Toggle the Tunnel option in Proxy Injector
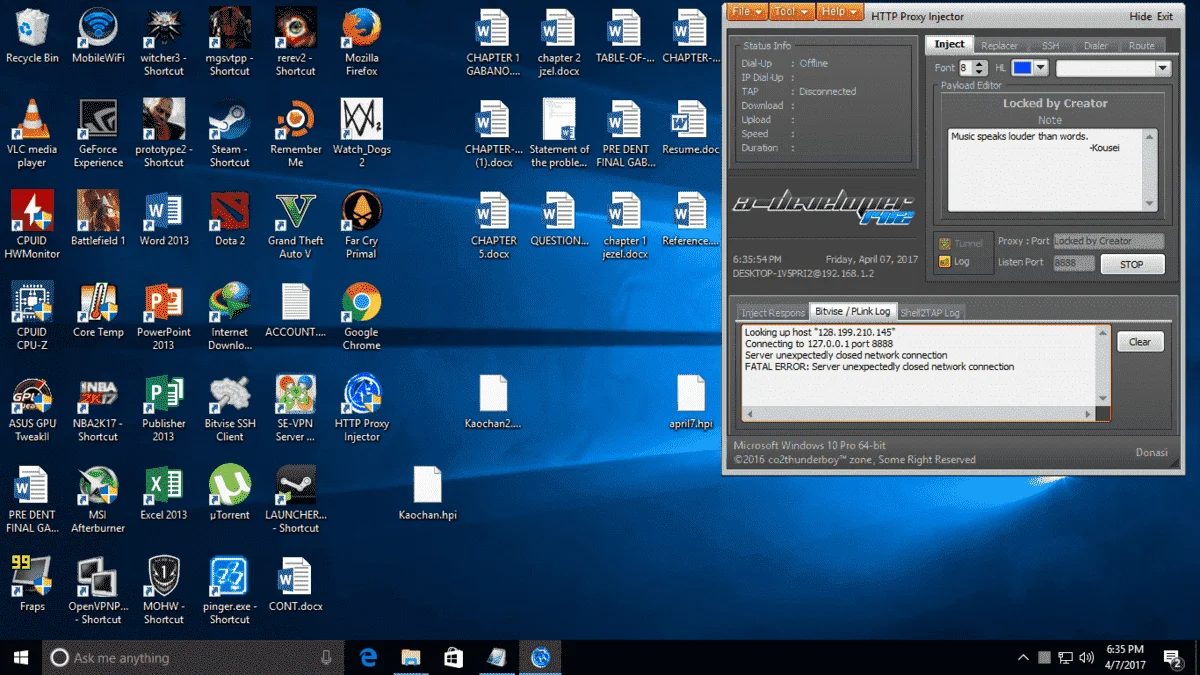The height and width of the screenshot is (675, 1200). click(961, 243)
